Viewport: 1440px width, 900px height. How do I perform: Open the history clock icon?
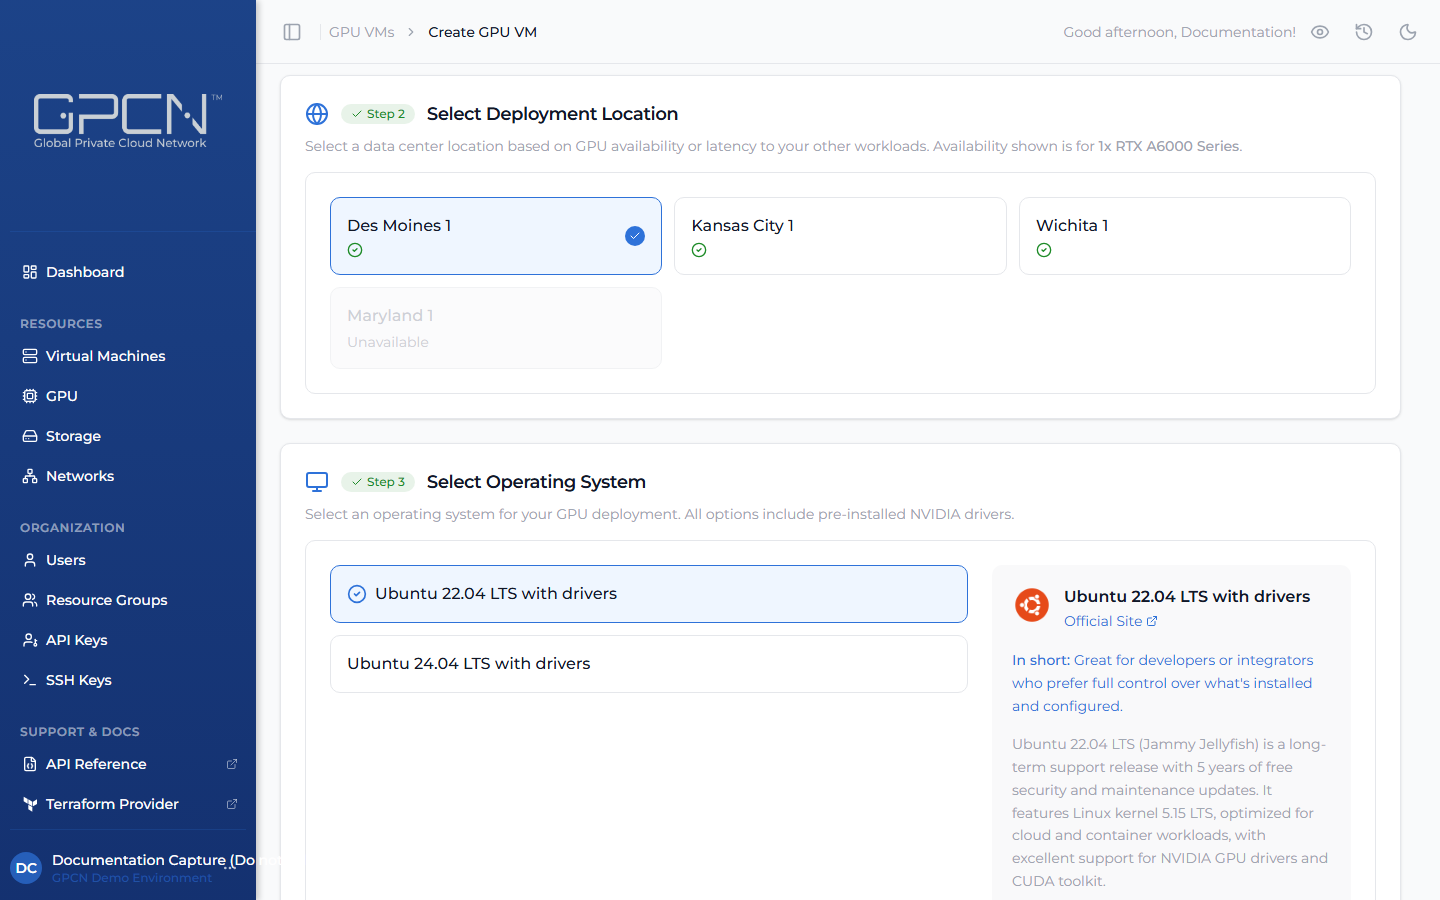(x=1364, y=32)
